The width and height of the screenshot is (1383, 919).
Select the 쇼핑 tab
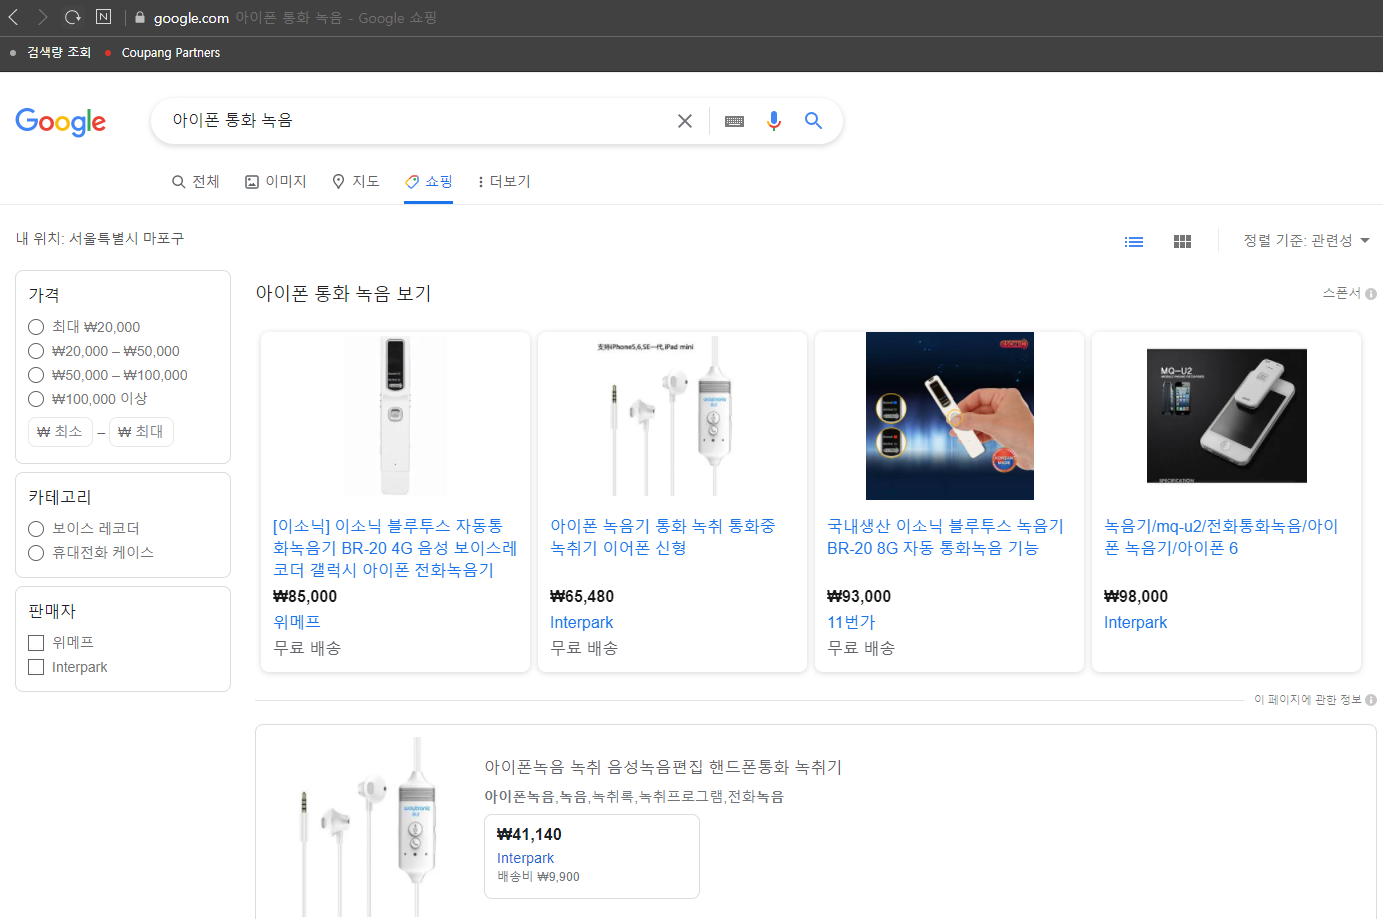(429, 181)
